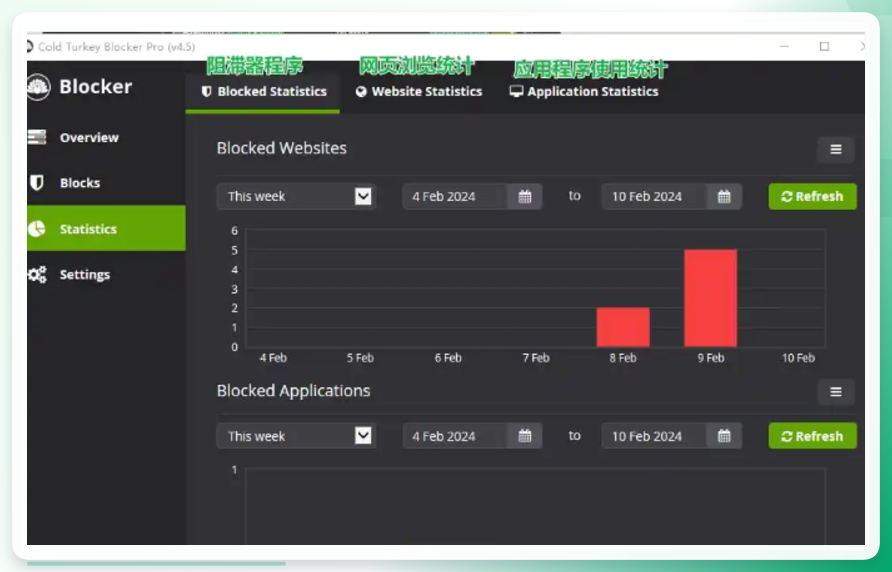Click the Overview sidebar icon

pos(36,137)
